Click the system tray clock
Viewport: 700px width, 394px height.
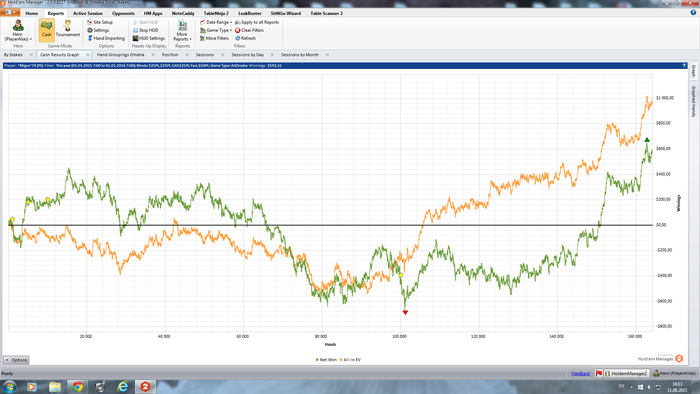(x=678, y=387)
